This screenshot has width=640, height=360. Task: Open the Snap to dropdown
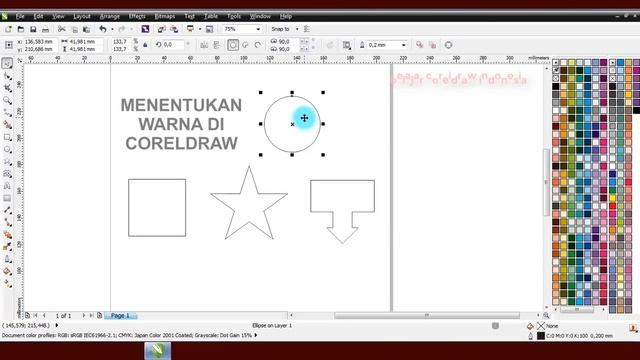(x=297, y=29)
